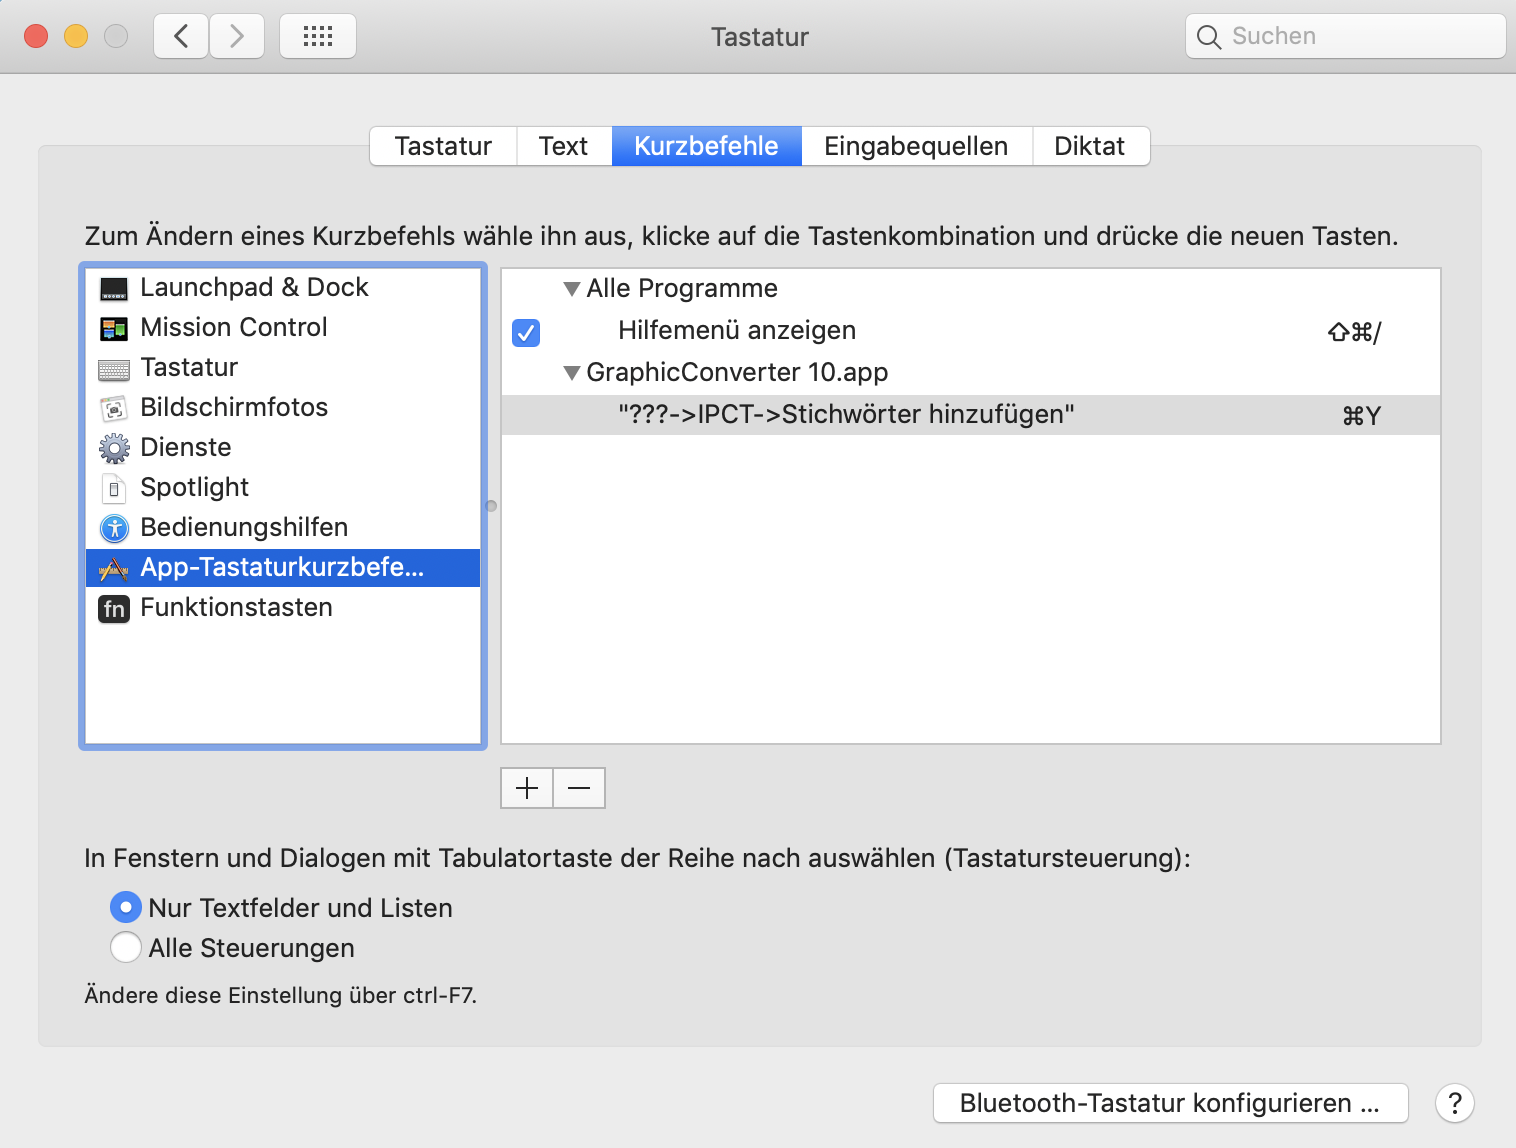Select Tastatur category in sidebar
Screen dimensions: 1516x1148
tap(283, 368)
